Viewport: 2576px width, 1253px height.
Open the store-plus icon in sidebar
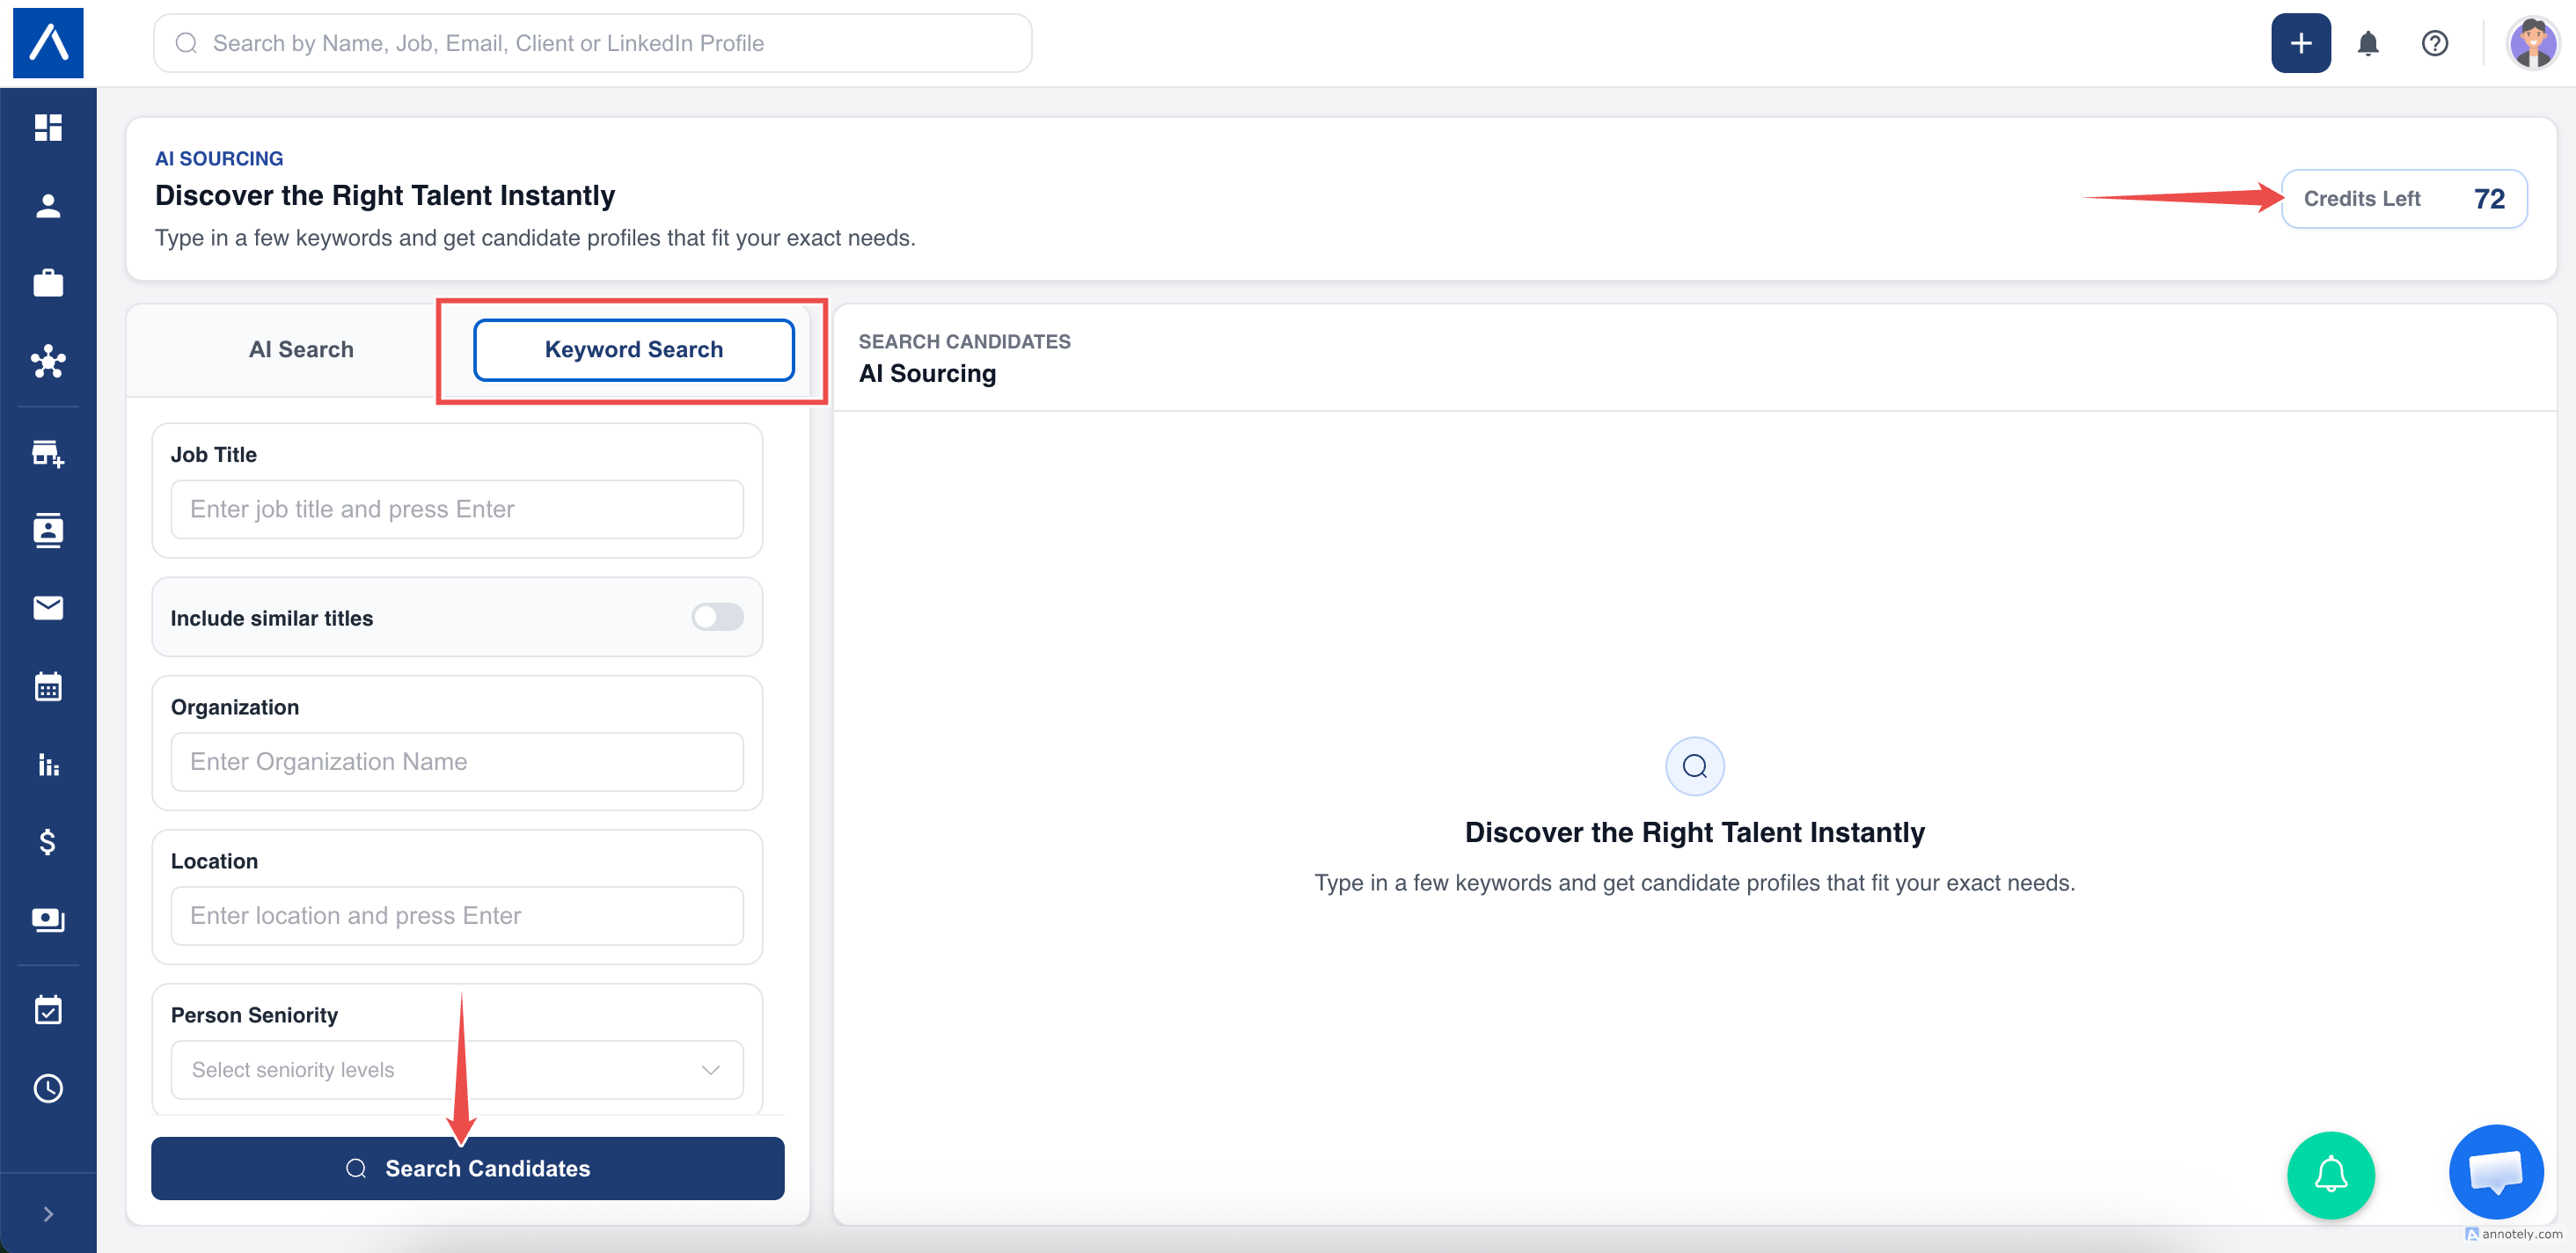pyautogui.click(x=48, y=453)
